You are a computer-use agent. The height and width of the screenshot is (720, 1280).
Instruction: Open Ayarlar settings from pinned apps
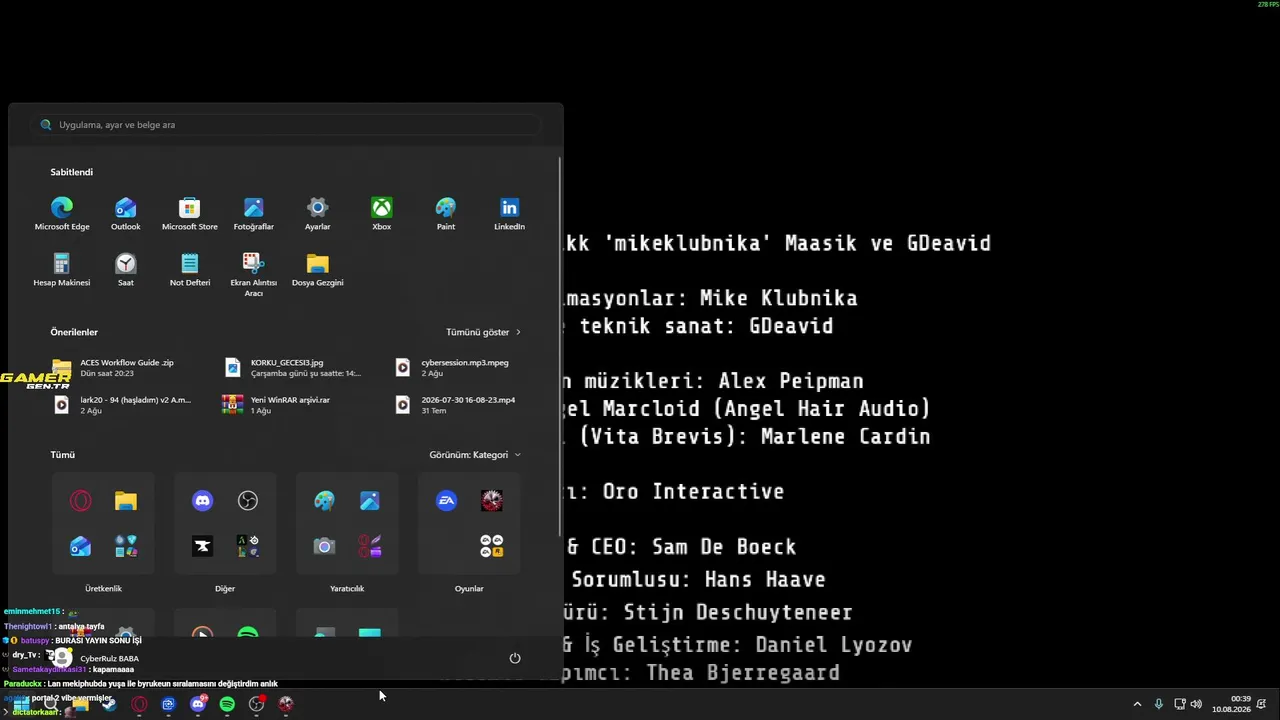point(318,213)
